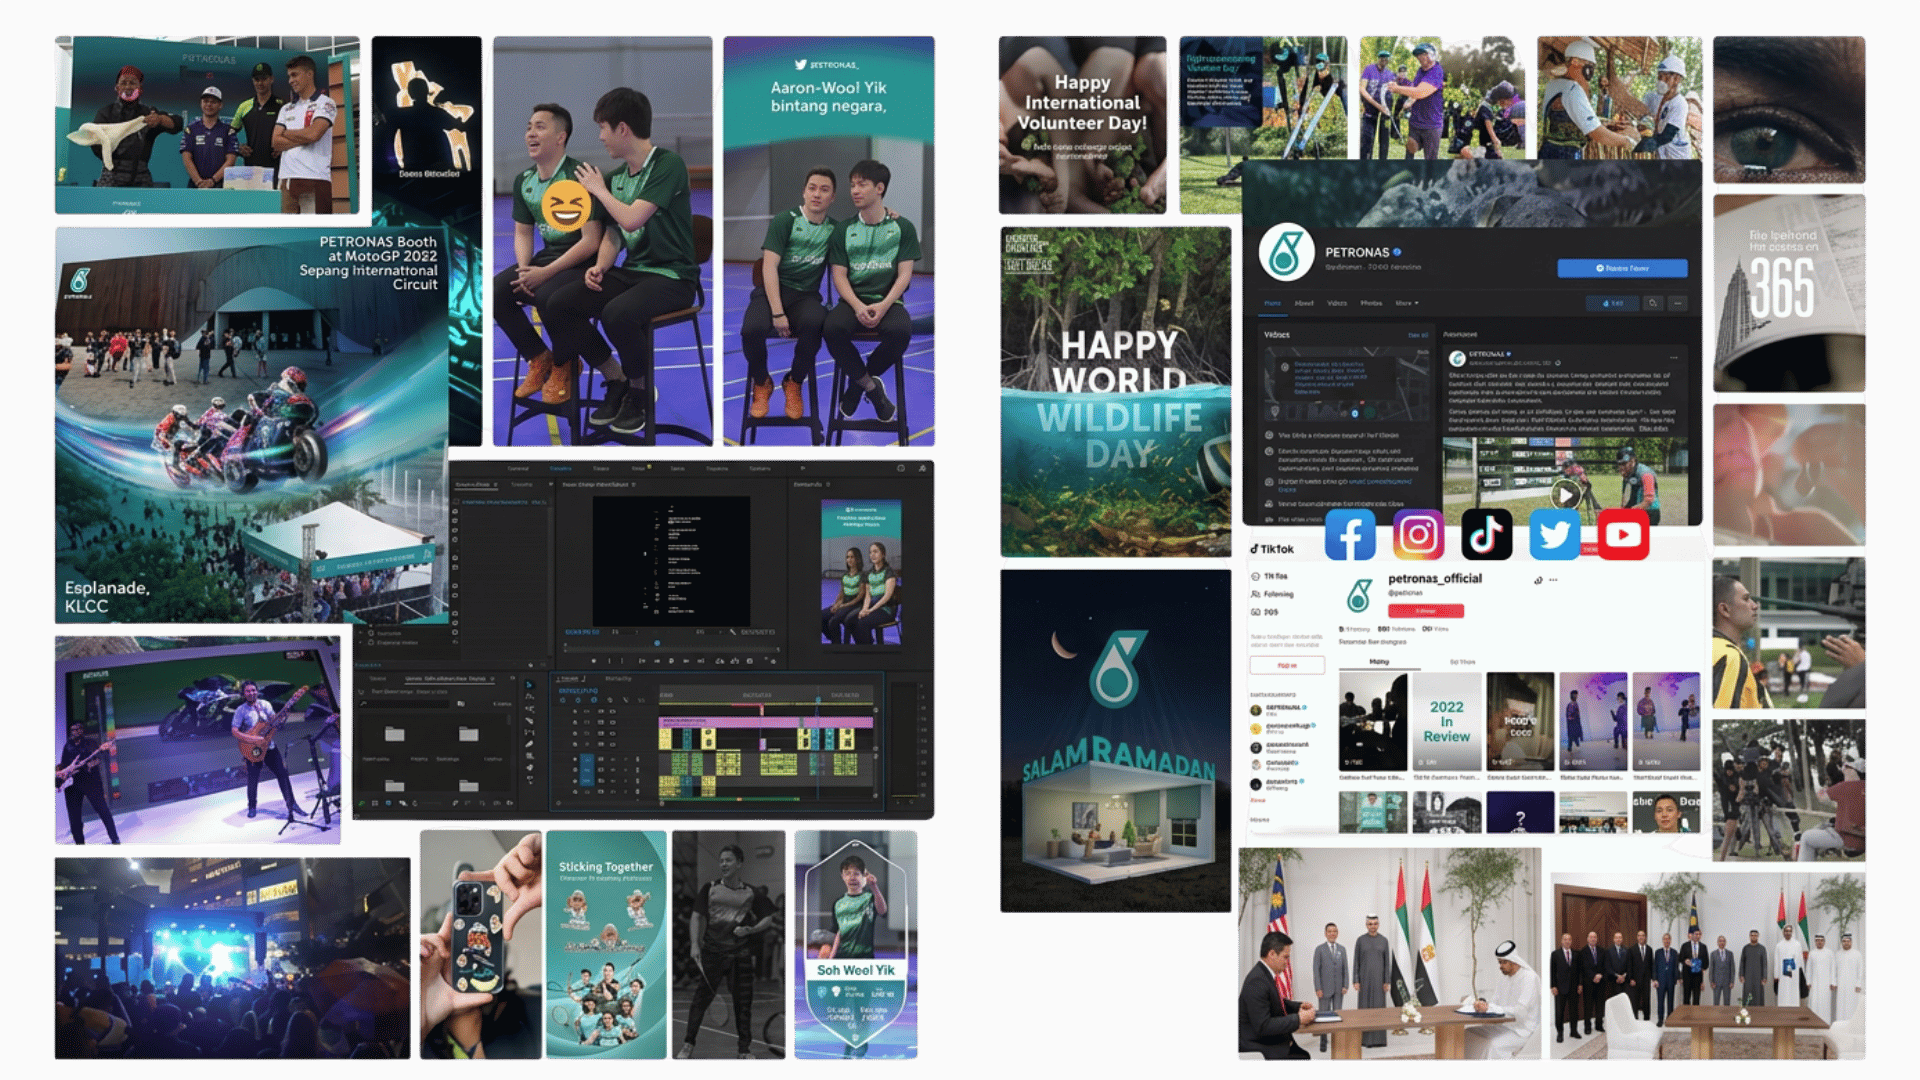Click the Facebook app icon
This screenshot has width=1920, height=1080.
pyautogui.click(x=1350, y=535)
